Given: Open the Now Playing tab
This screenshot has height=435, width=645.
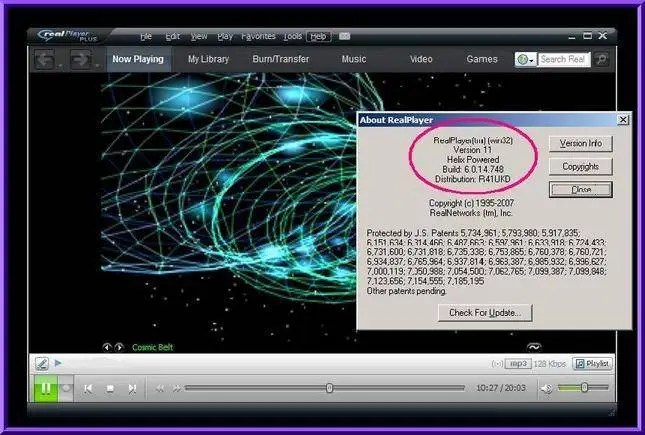Looking at the screenshot, I should pos(138,59).
